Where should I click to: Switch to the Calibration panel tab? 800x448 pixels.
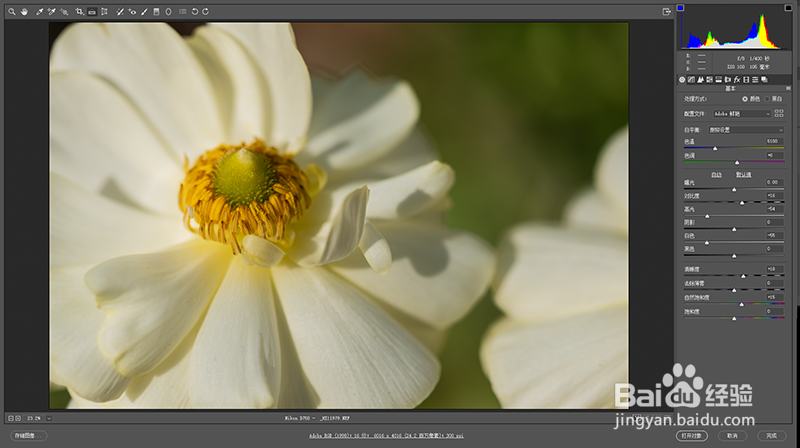tap(746, 80)
